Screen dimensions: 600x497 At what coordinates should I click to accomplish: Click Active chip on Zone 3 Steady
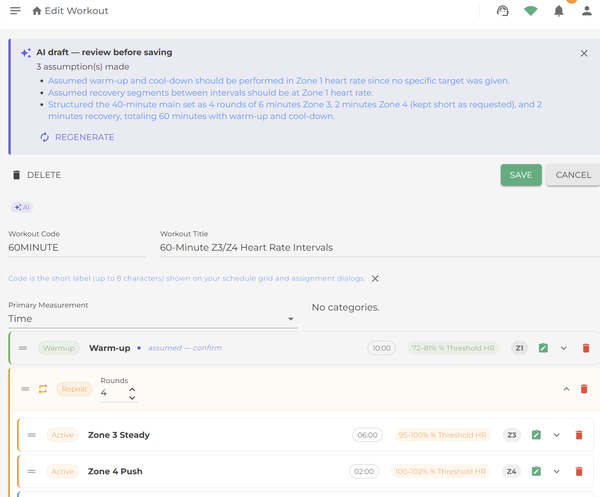tap(62, 435)
